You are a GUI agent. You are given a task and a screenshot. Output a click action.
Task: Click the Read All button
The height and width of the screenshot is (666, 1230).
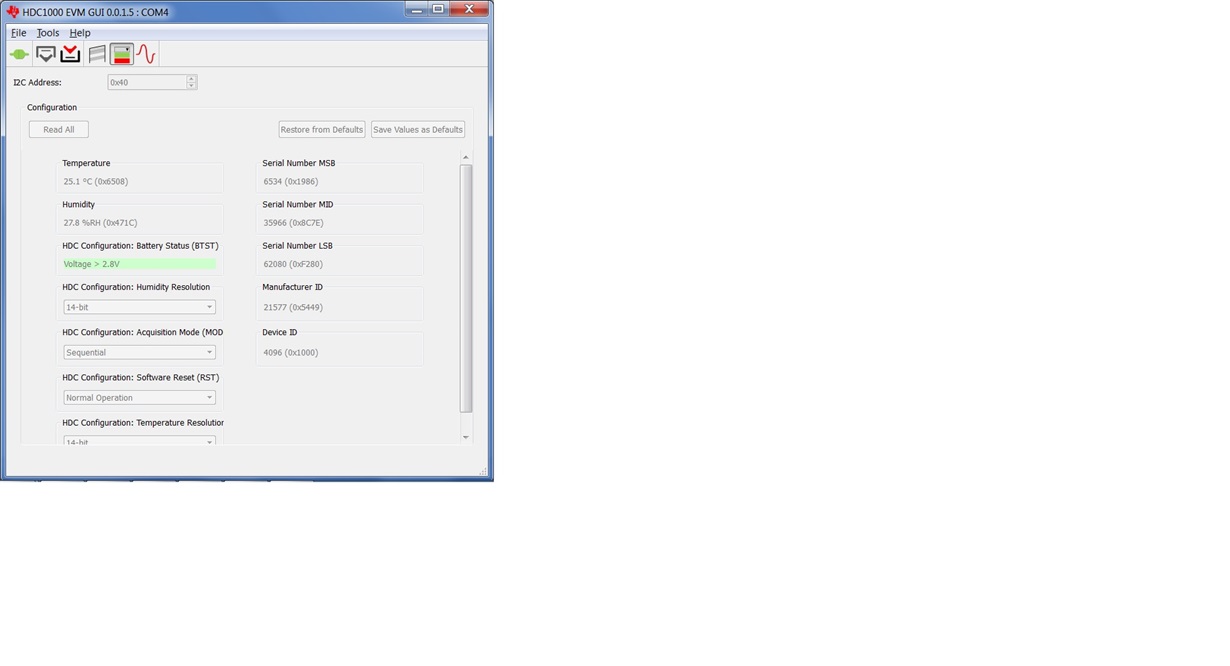[x=59, y=129]
